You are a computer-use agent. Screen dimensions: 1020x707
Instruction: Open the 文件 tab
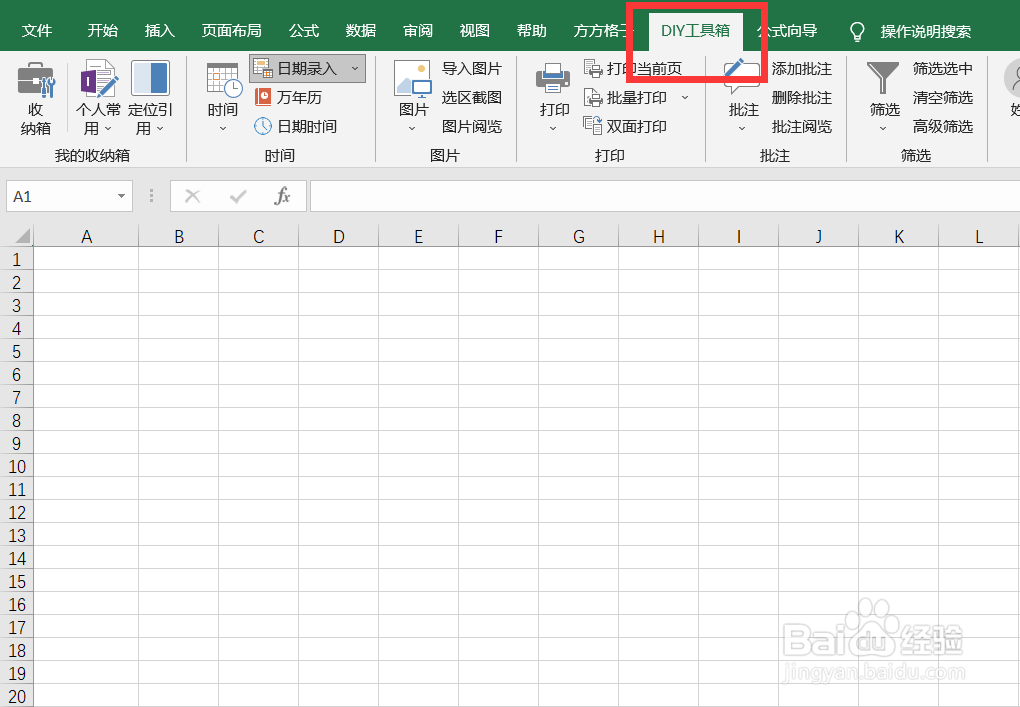click(x=37, y=31)
